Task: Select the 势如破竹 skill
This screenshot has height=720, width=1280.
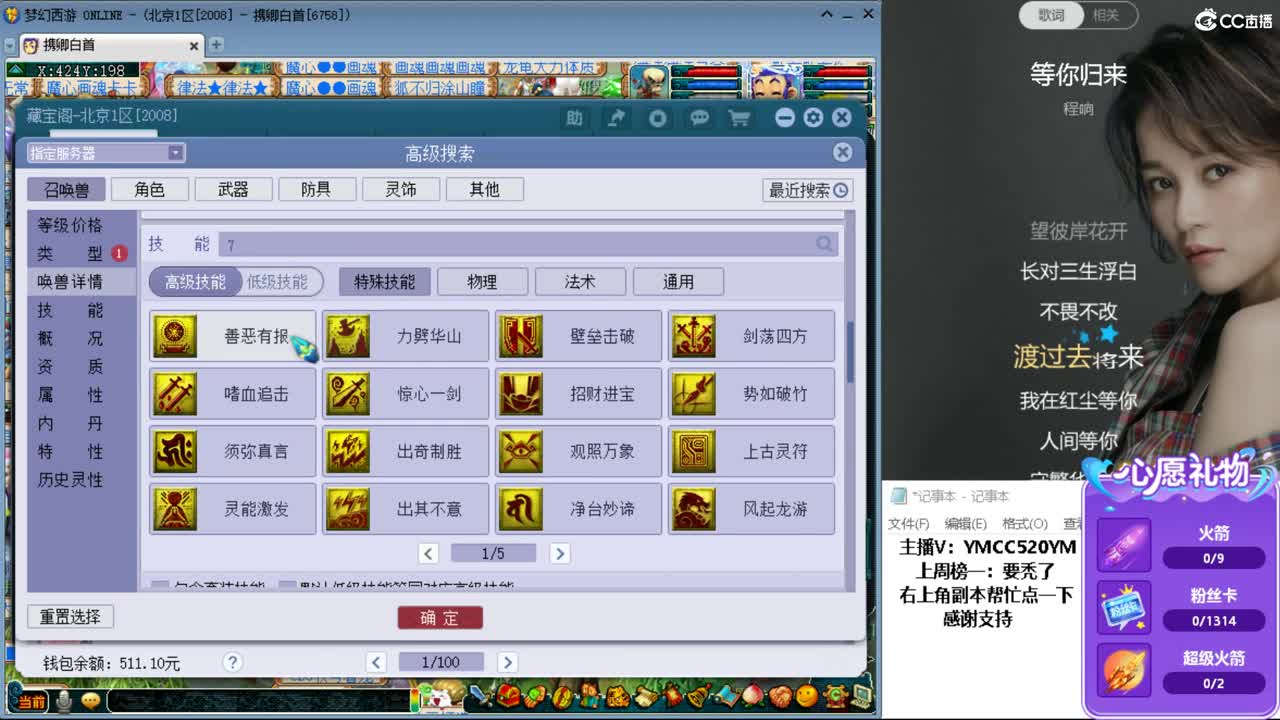Action: pyautogui.click(x=751, y=394)
